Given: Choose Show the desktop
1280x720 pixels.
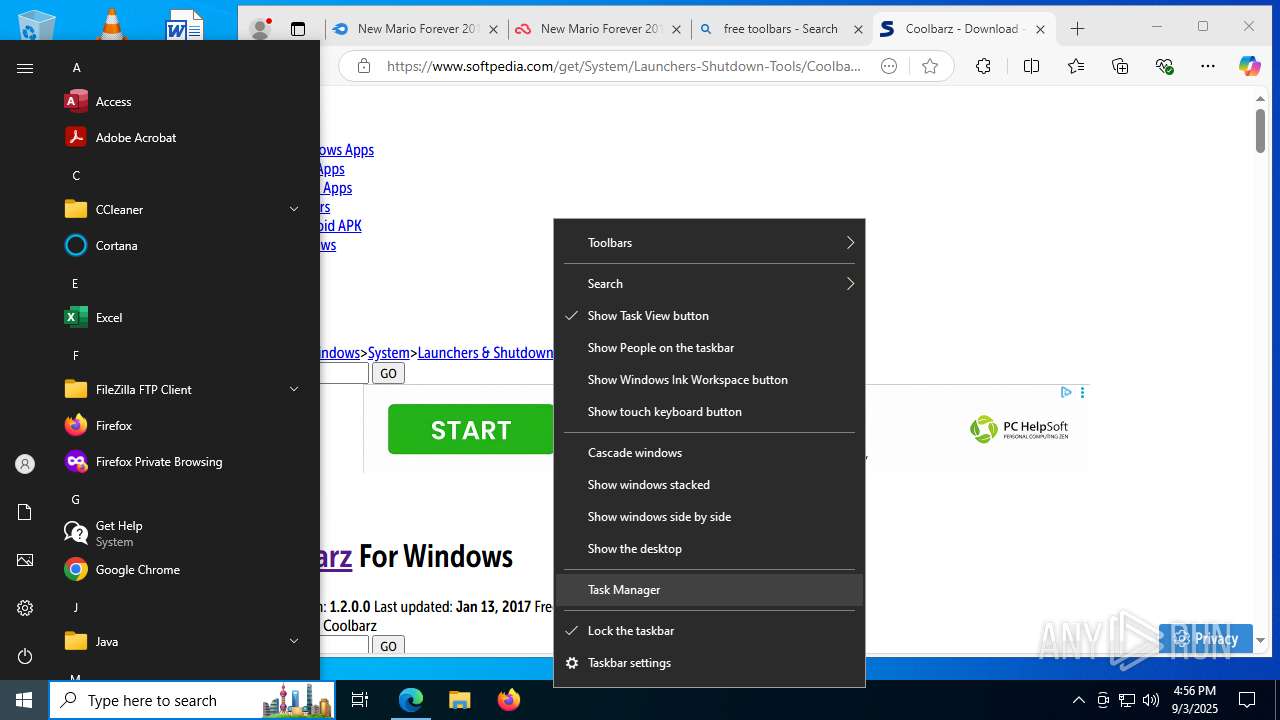Looking at the screenshot, I should point(709,548).
